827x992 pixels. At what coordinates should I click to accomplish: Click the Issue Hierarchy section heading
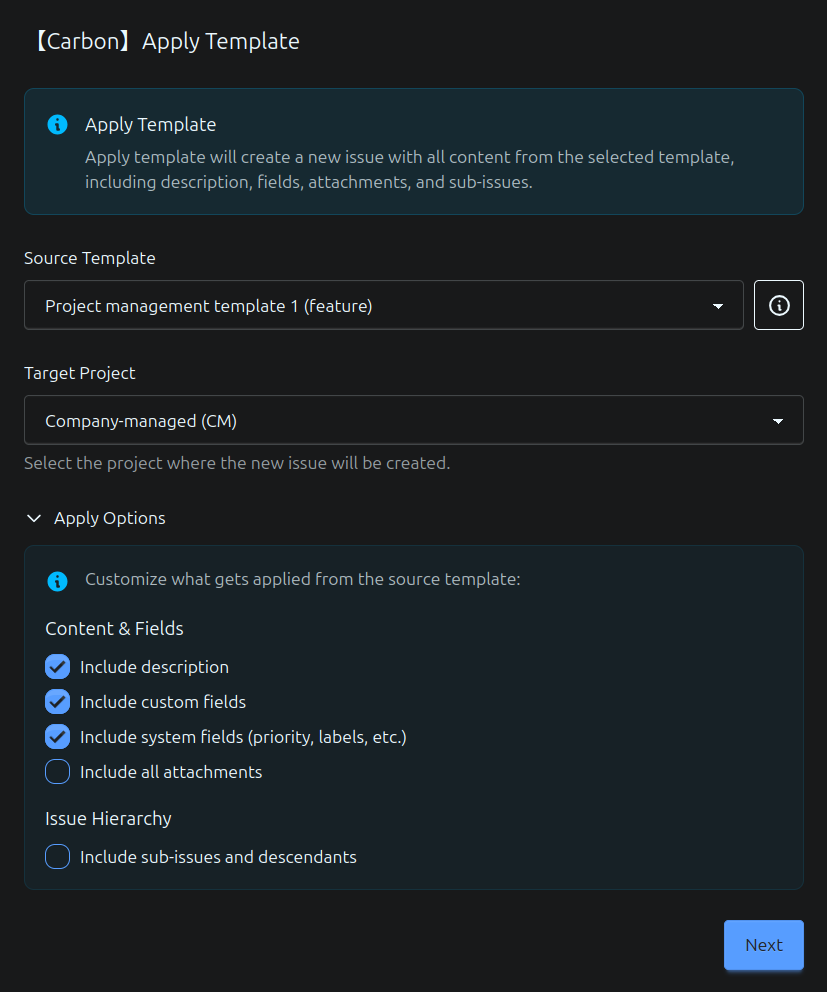tap(108, 818)
